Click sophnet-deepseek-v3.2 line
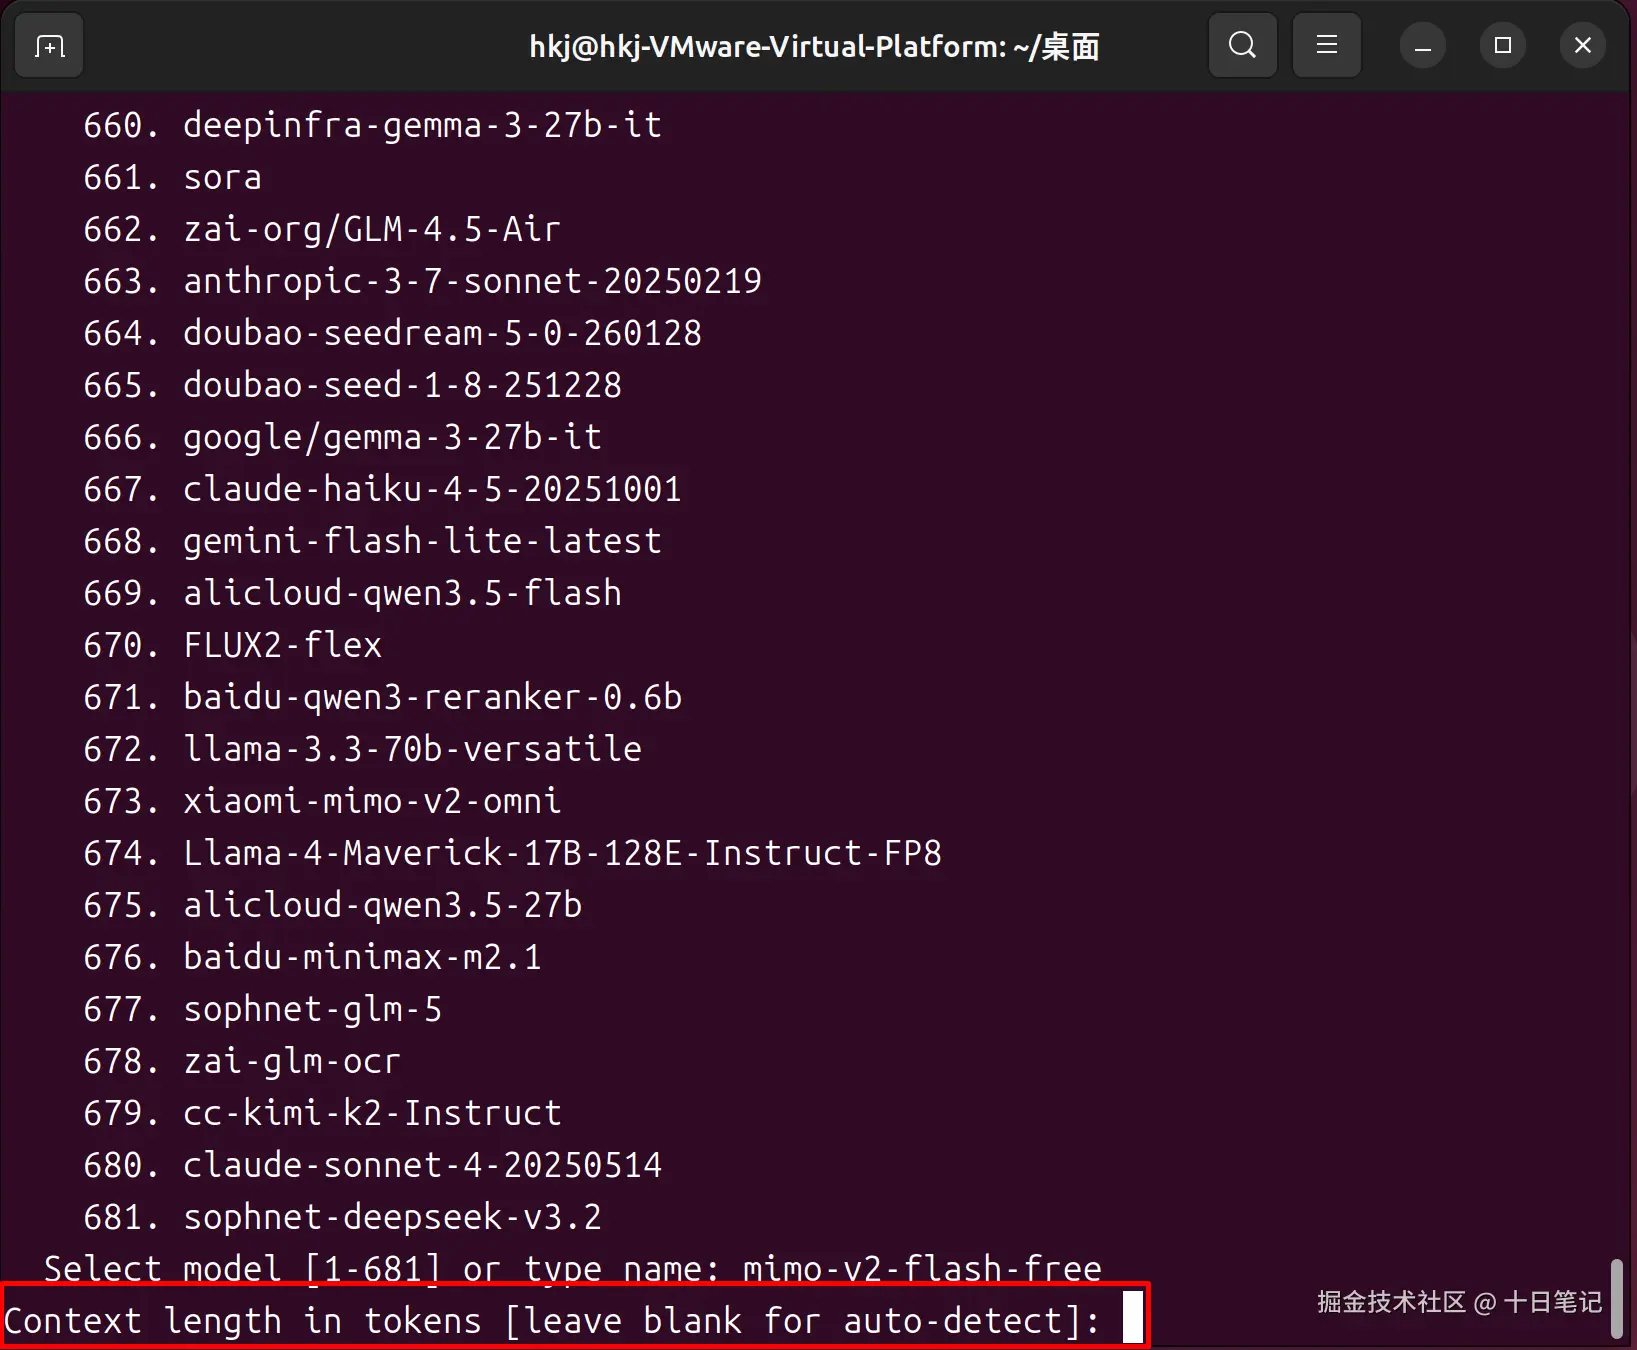Viewport: 1637px width, 1350px height. [342, 1217]
